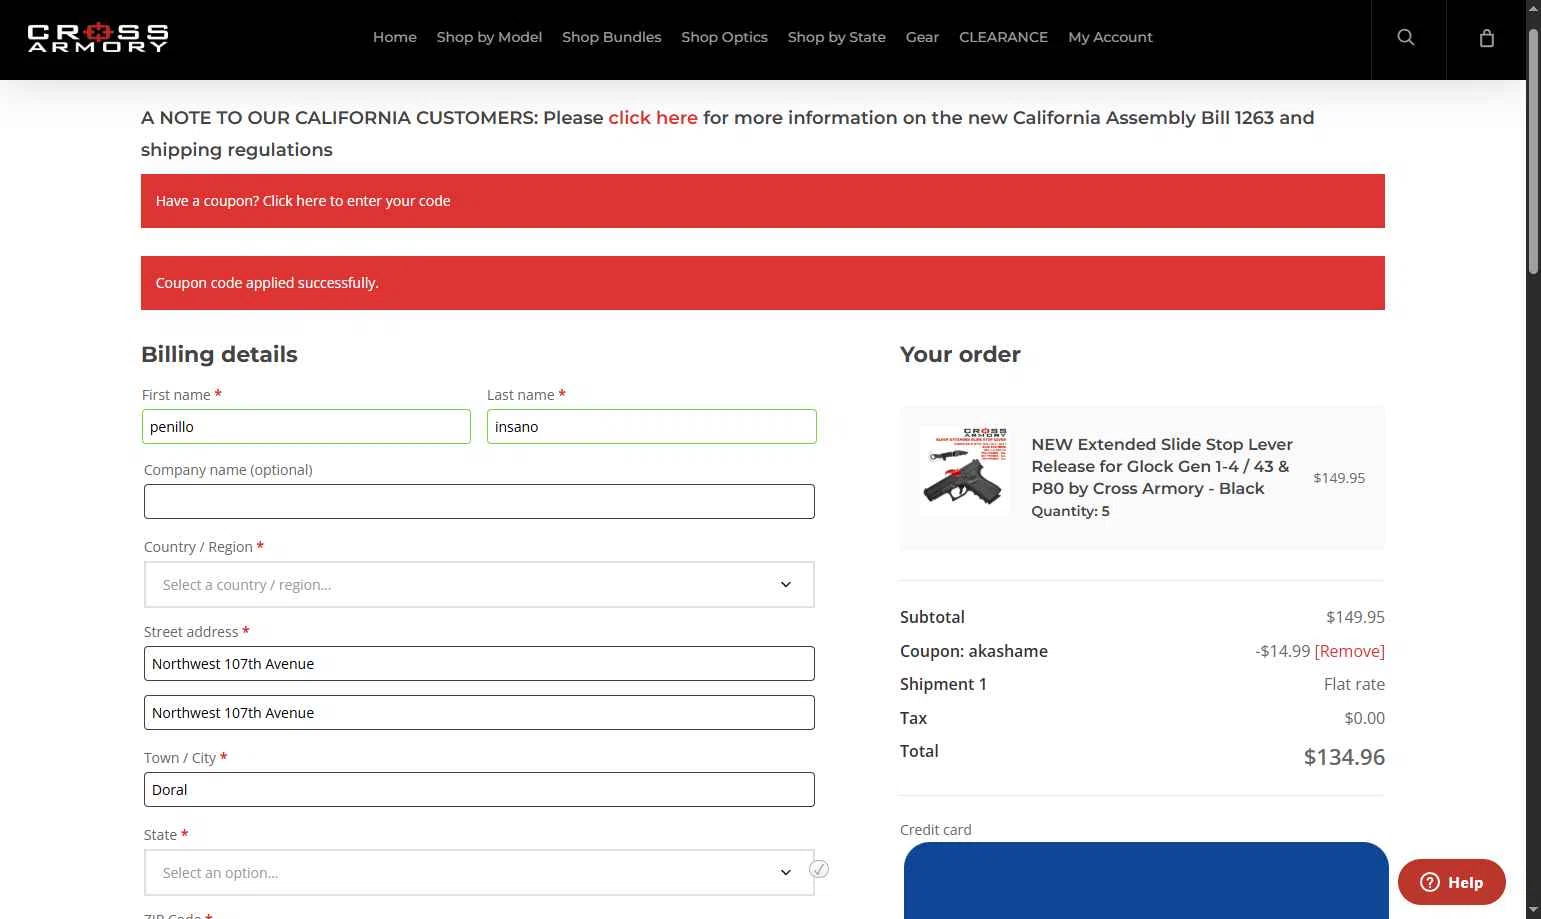The width and height of the screenshot is (1541, 919).
Task: Expand the Country / Region dropdown
Action: coord(479,585)
